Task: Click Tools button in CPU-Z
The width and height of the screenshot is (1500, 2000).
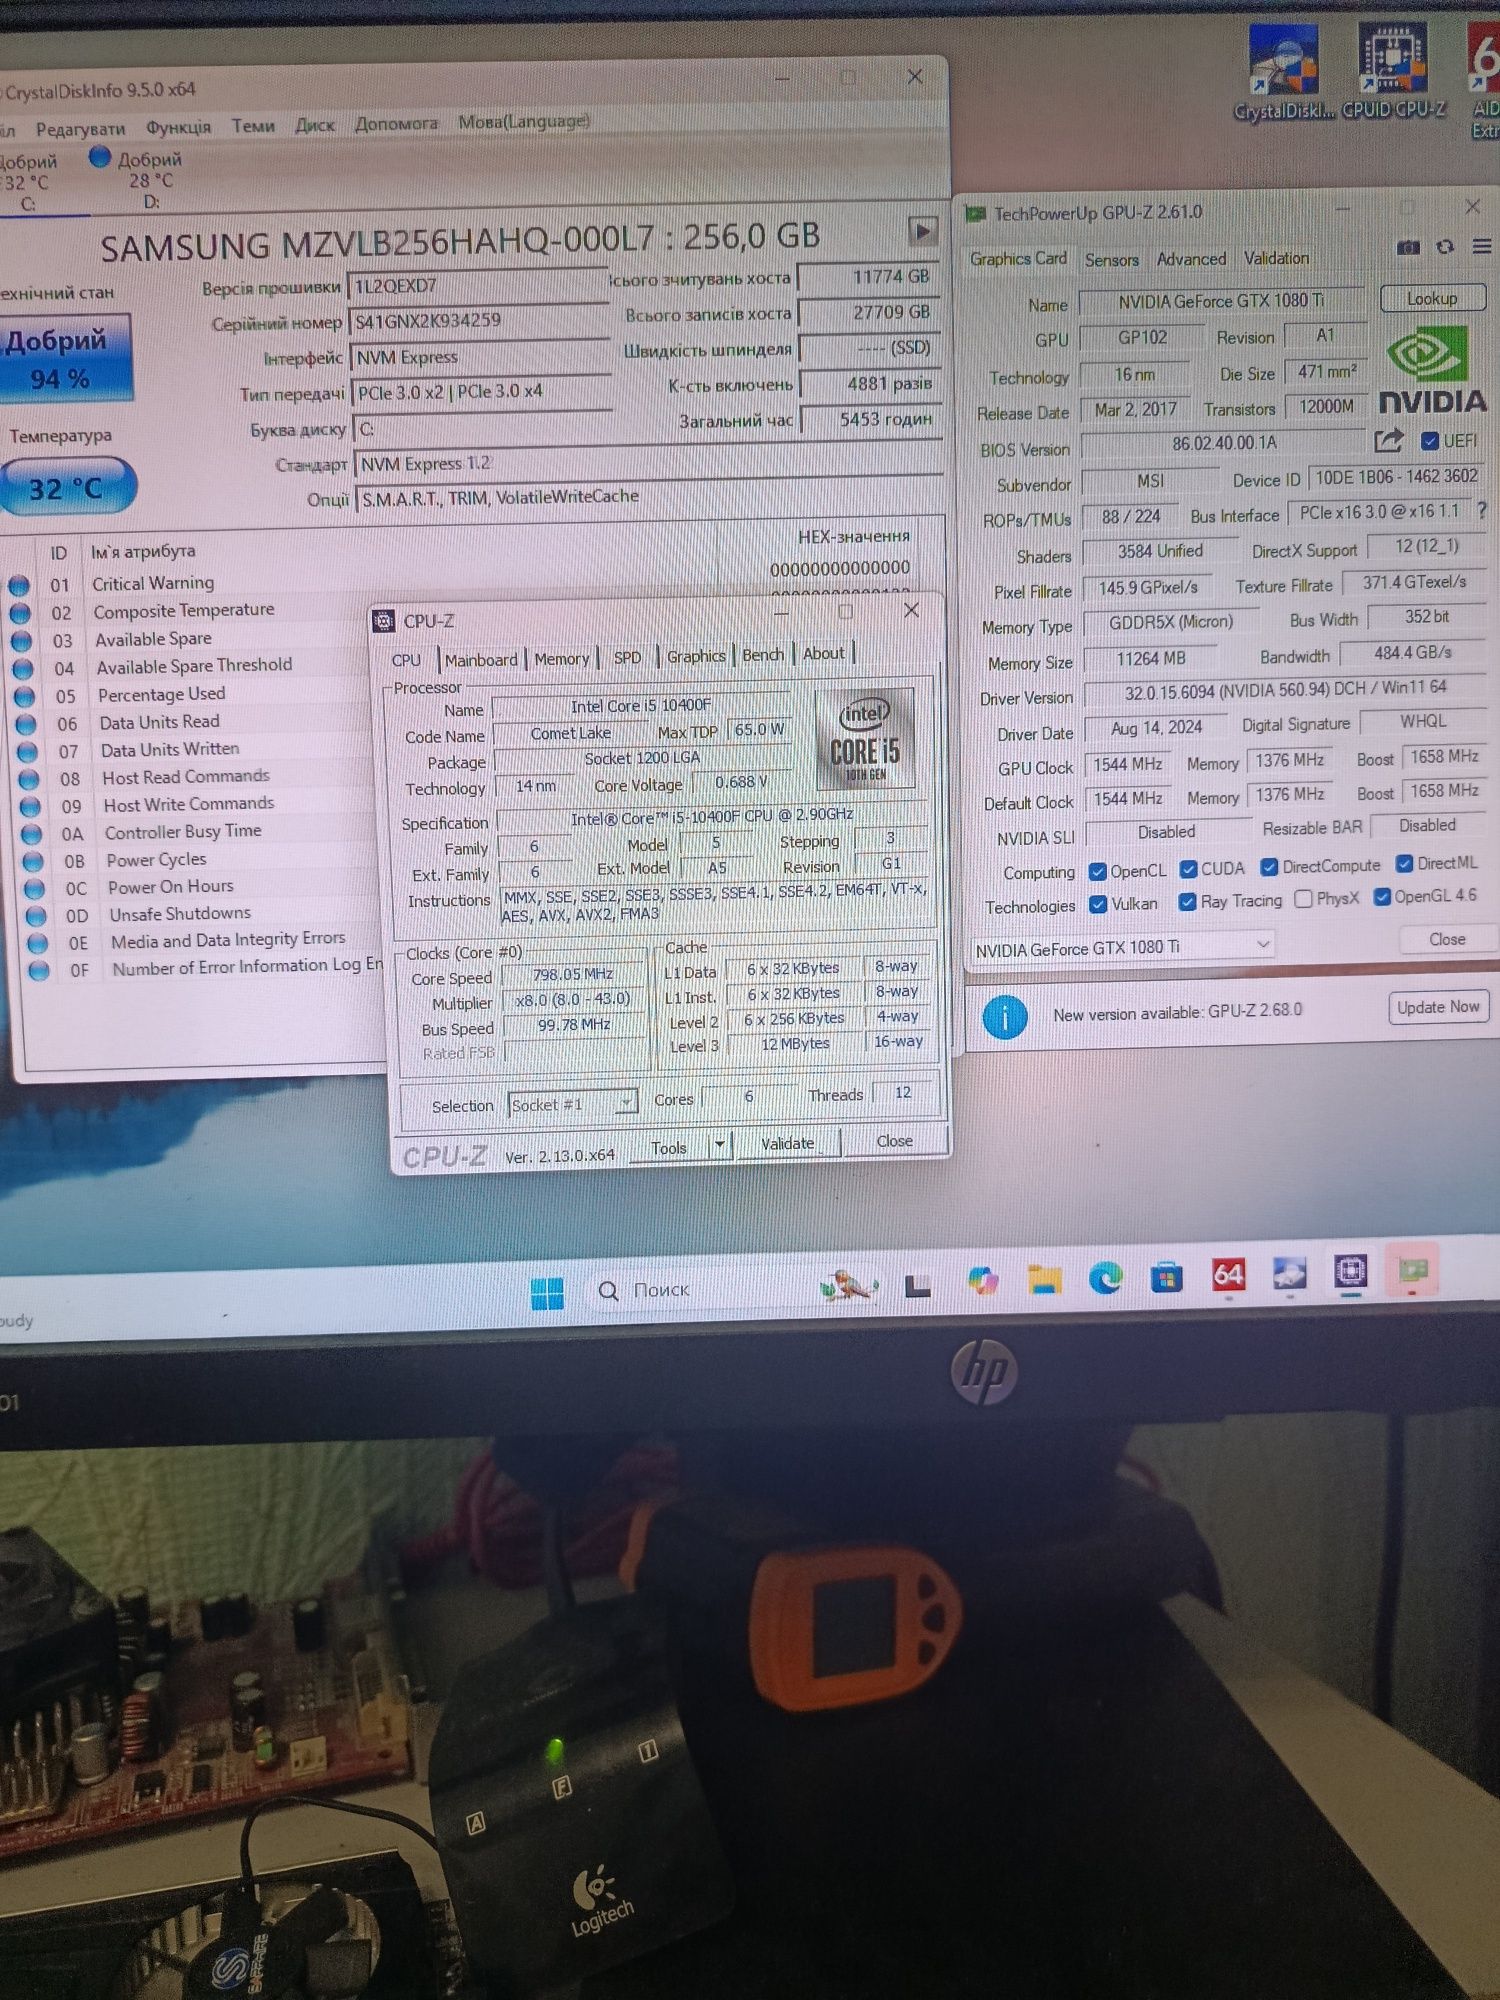Action: [669, 1147]
